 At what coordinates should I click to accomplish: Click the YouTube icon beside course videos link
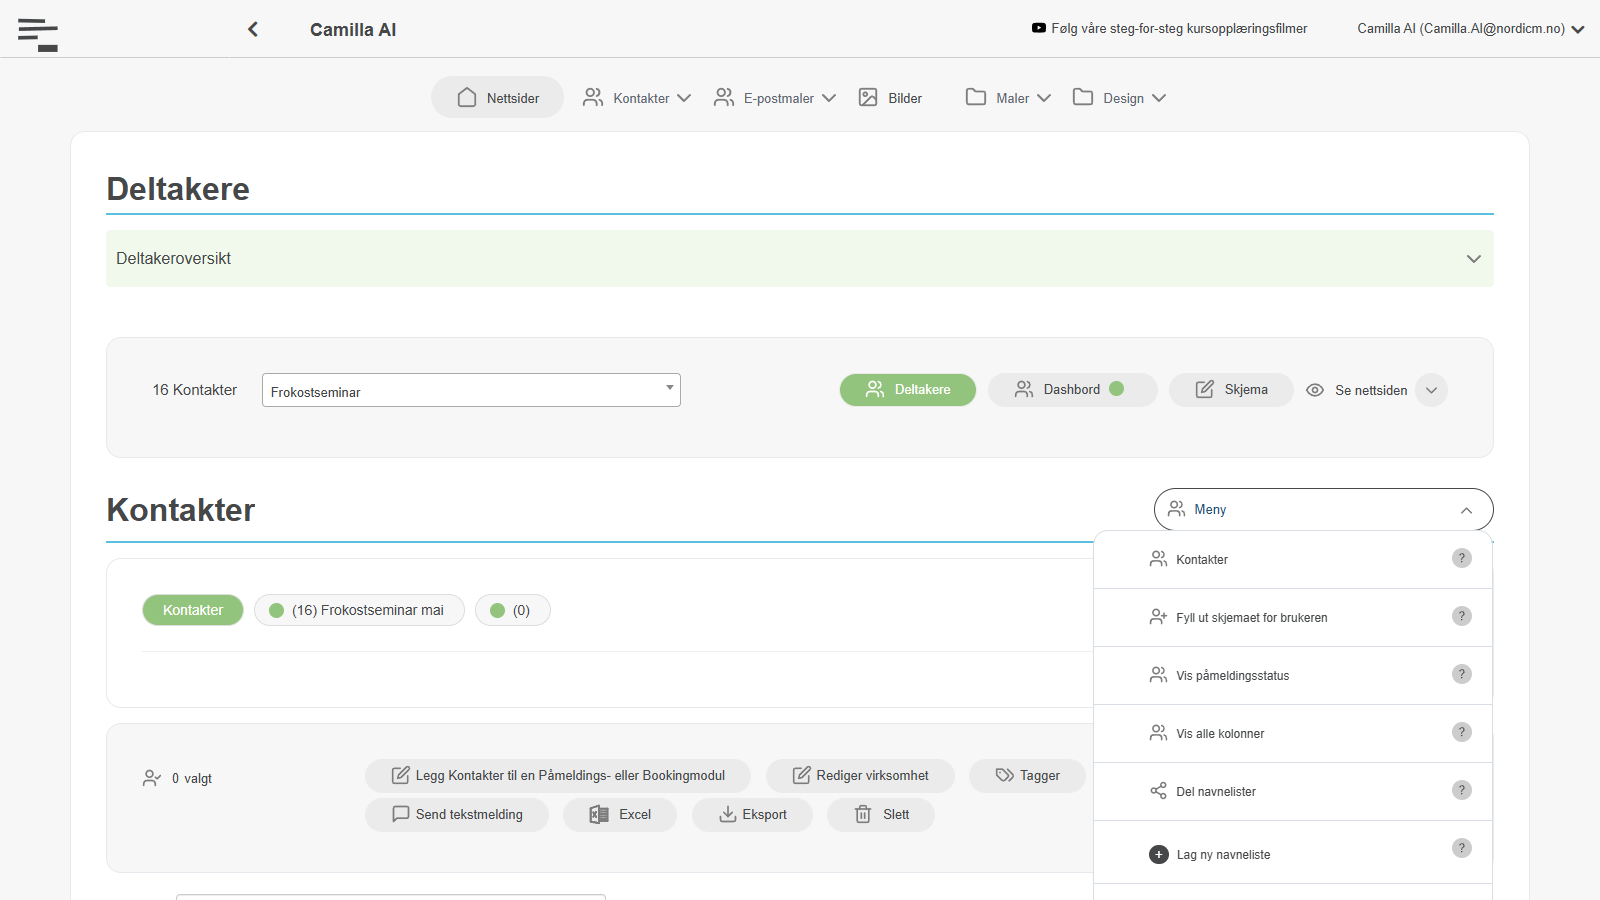1039,28
